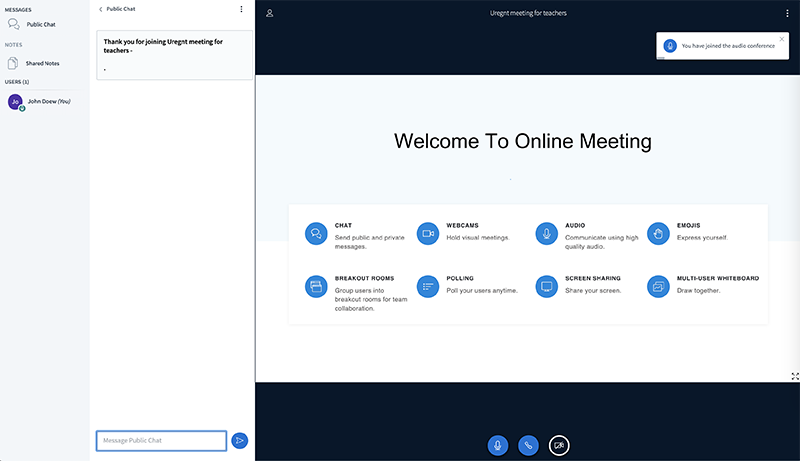Open Public Chat in messages list
The height and width of the screenshot is (461, 800).
[x=40, y=24]
